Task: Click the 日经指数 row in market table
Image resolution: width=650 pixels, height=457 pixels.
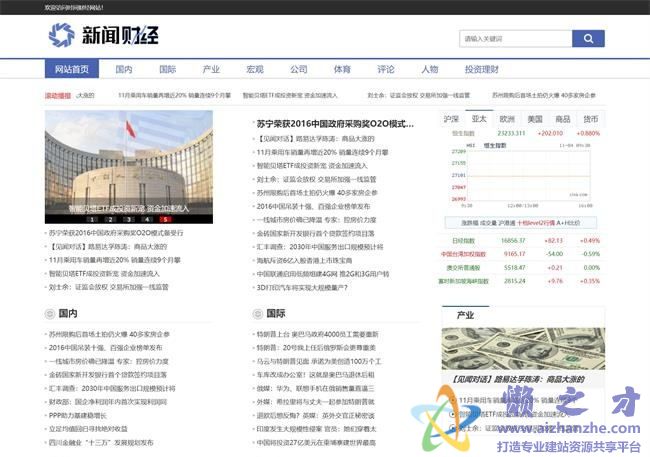Action: click(520, 241)
